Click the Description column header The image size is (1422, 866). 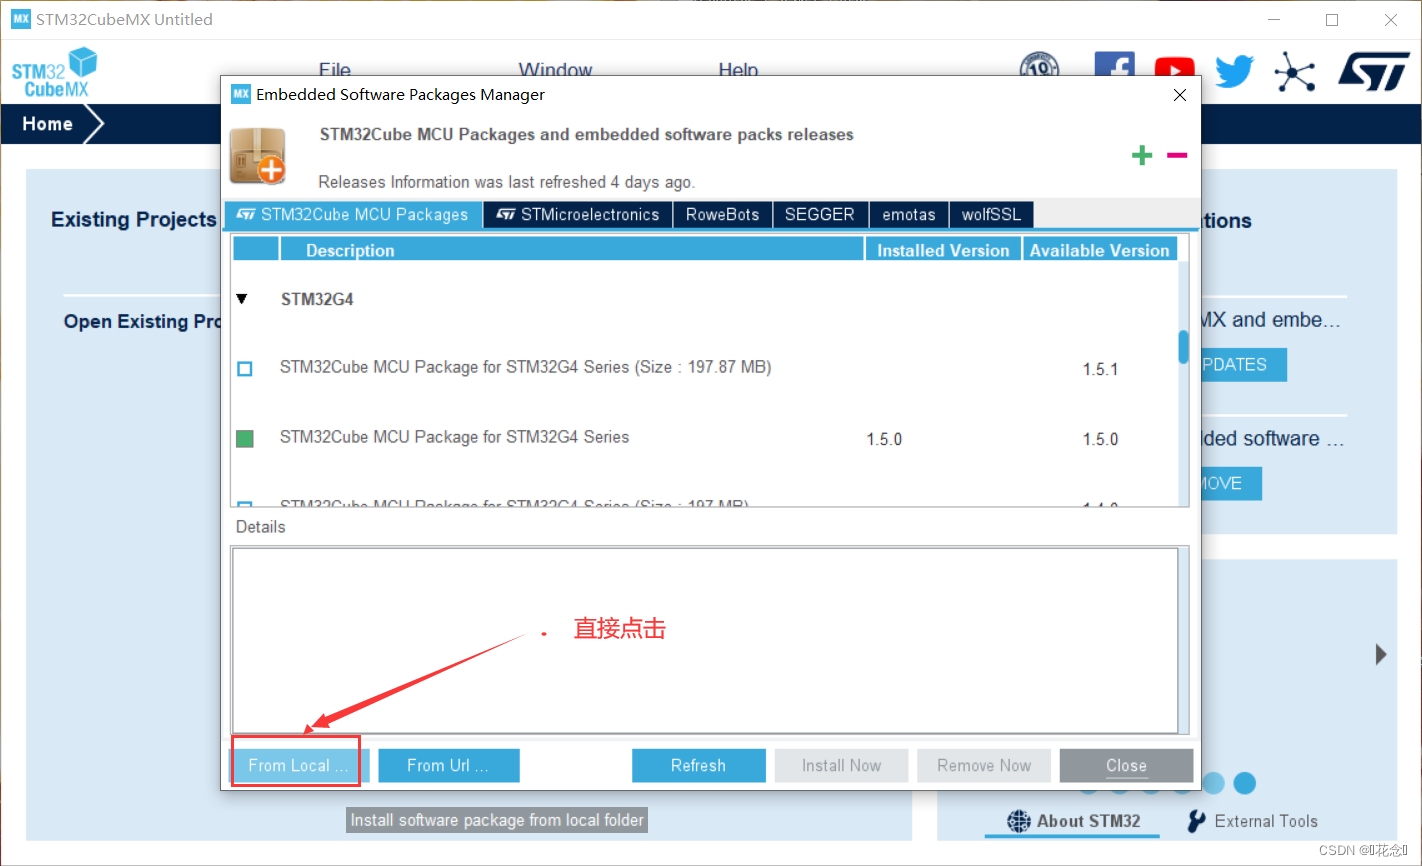tap(571, 250)
